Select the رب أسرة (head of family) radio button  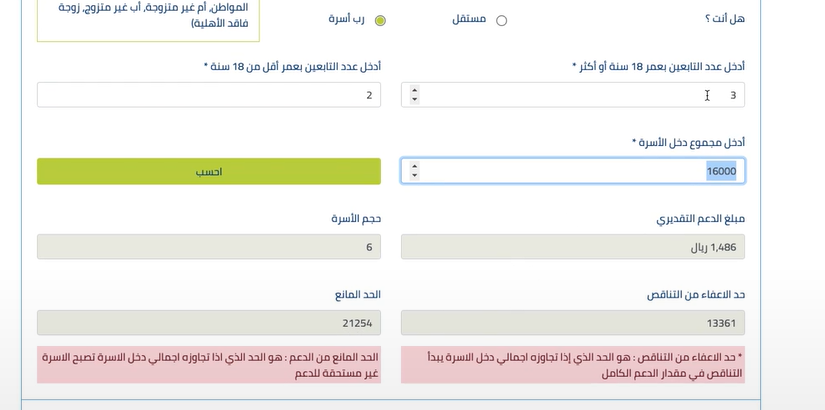point(380,21)
